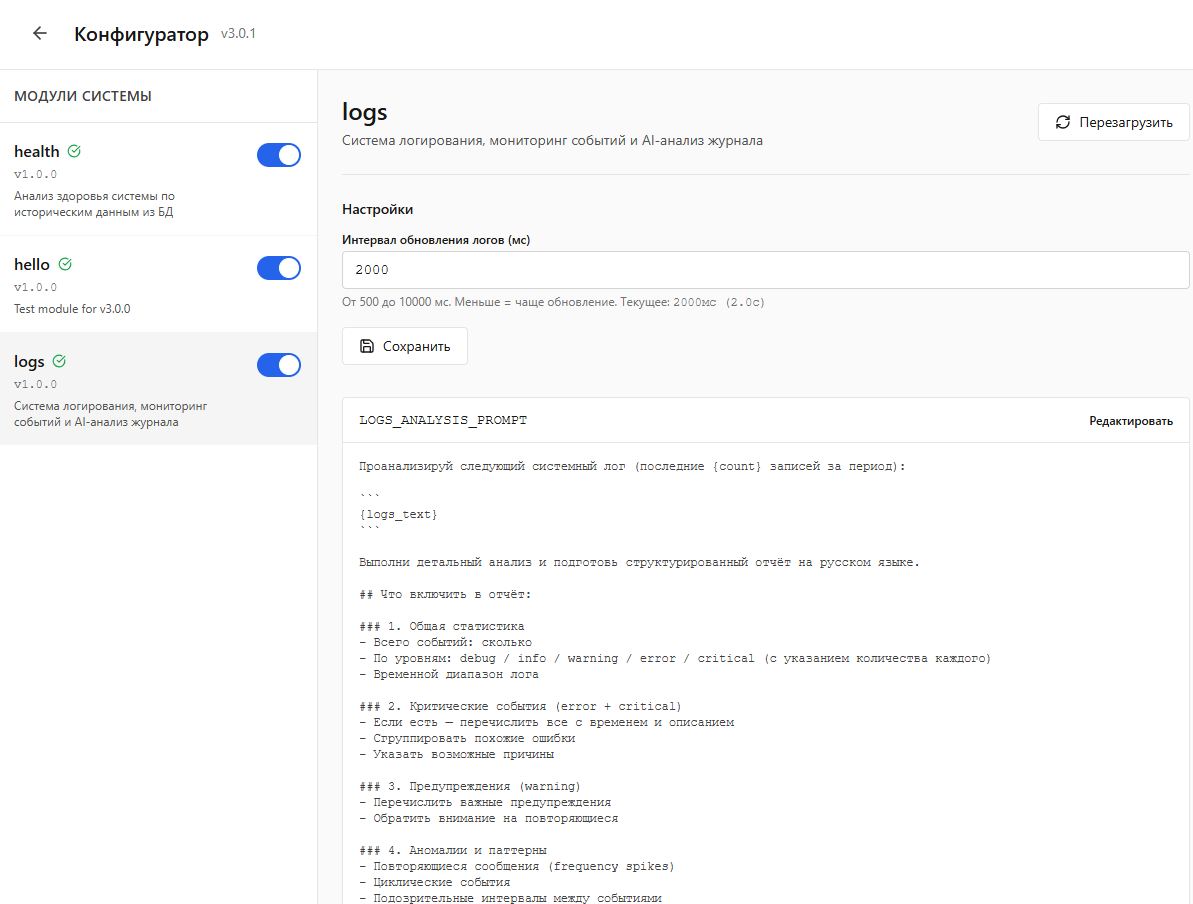Viewport: 1193px width, 904px height.
Task: Click the Конфигуратор title
Action: 142,34
